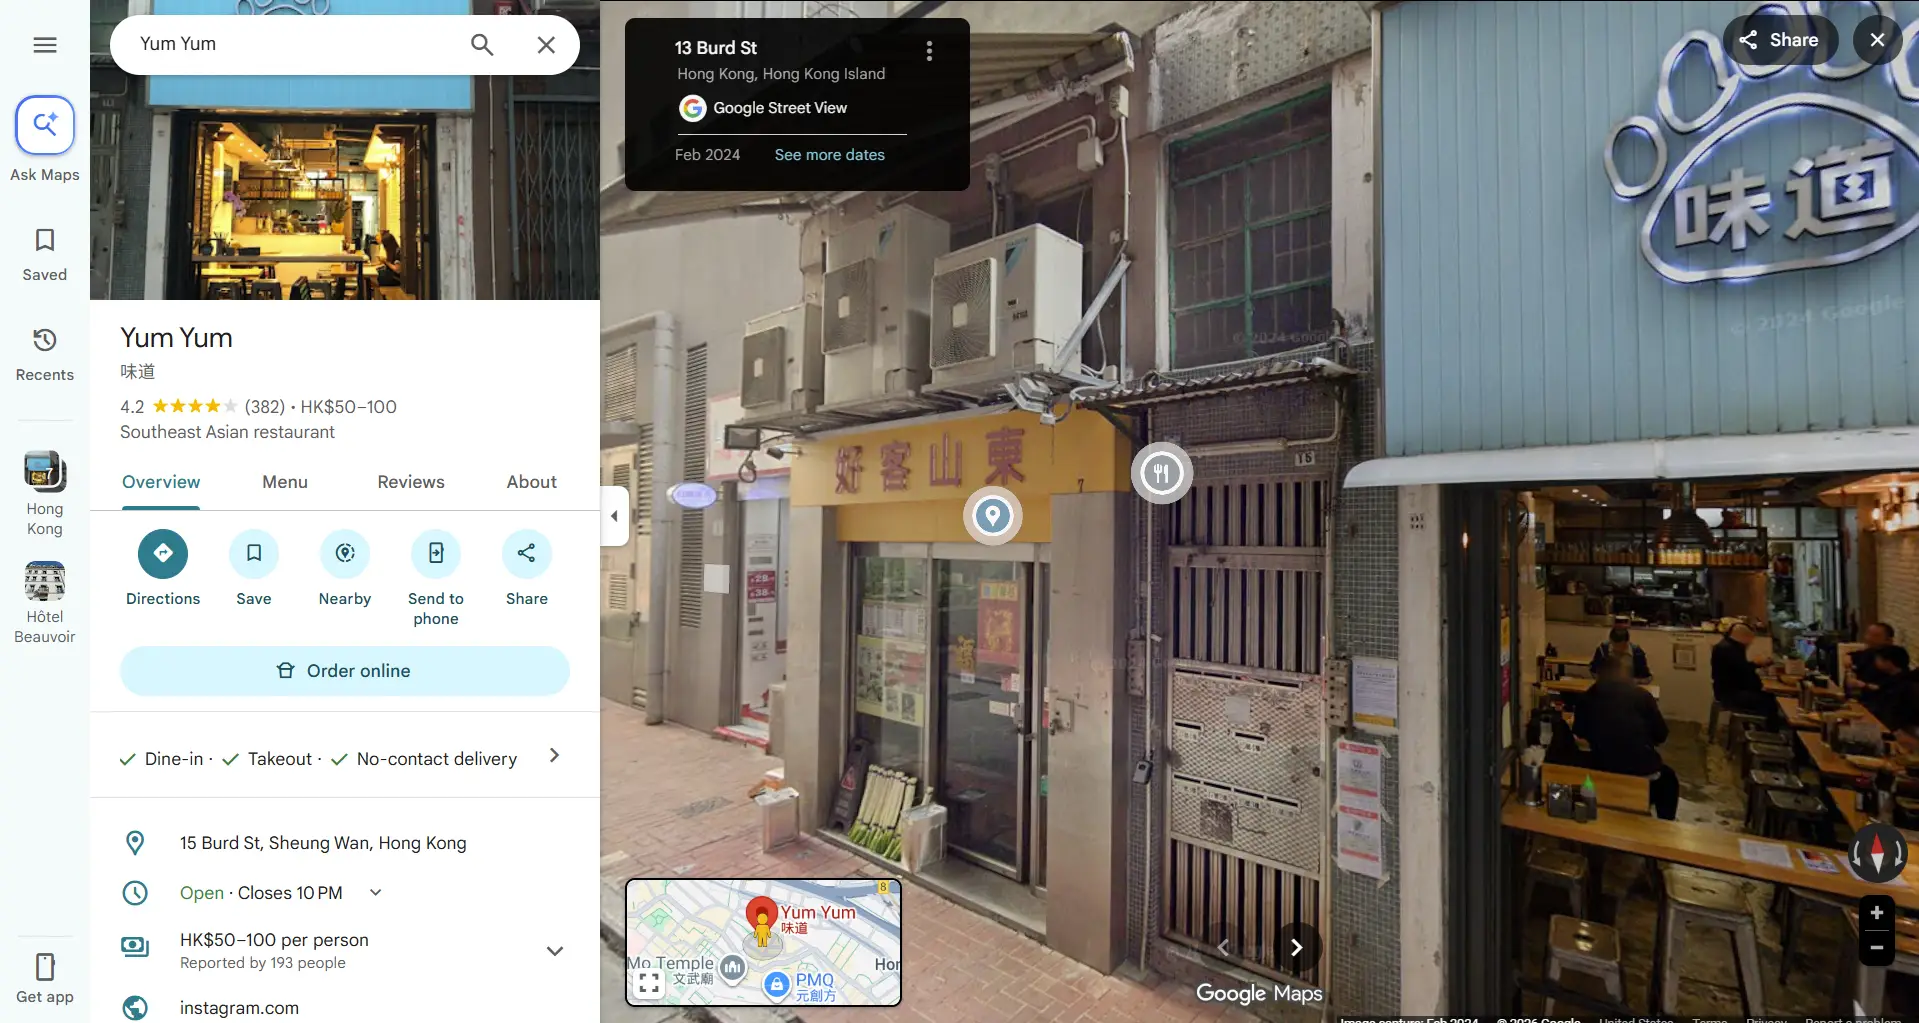Switch to the Overview tab

(161, 482)
